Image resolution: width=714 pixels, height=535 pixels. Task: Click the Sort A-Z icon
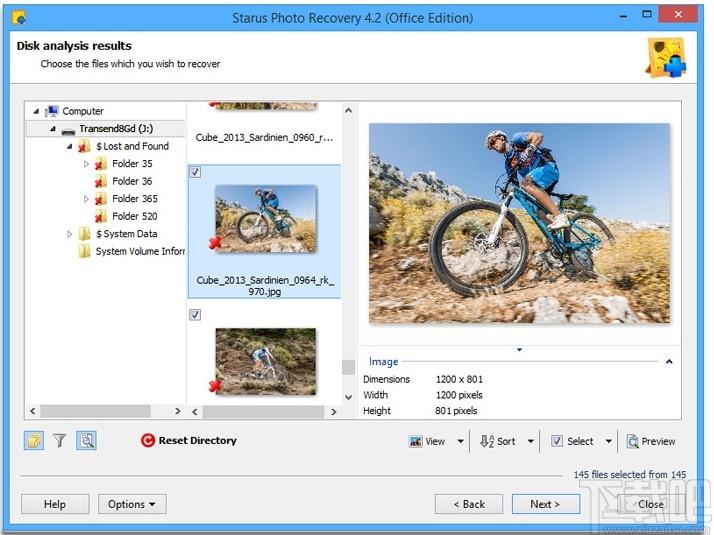486,441
